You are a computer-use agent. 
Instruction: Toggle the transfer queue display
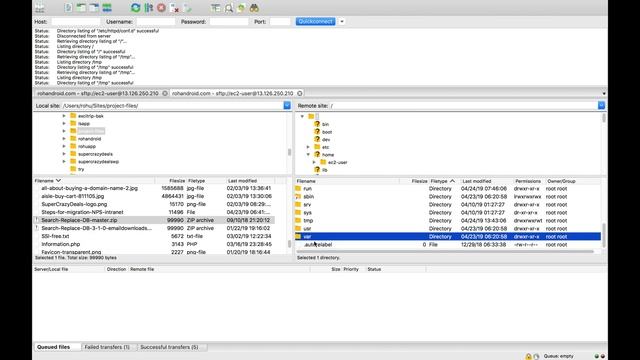[107, 8]
